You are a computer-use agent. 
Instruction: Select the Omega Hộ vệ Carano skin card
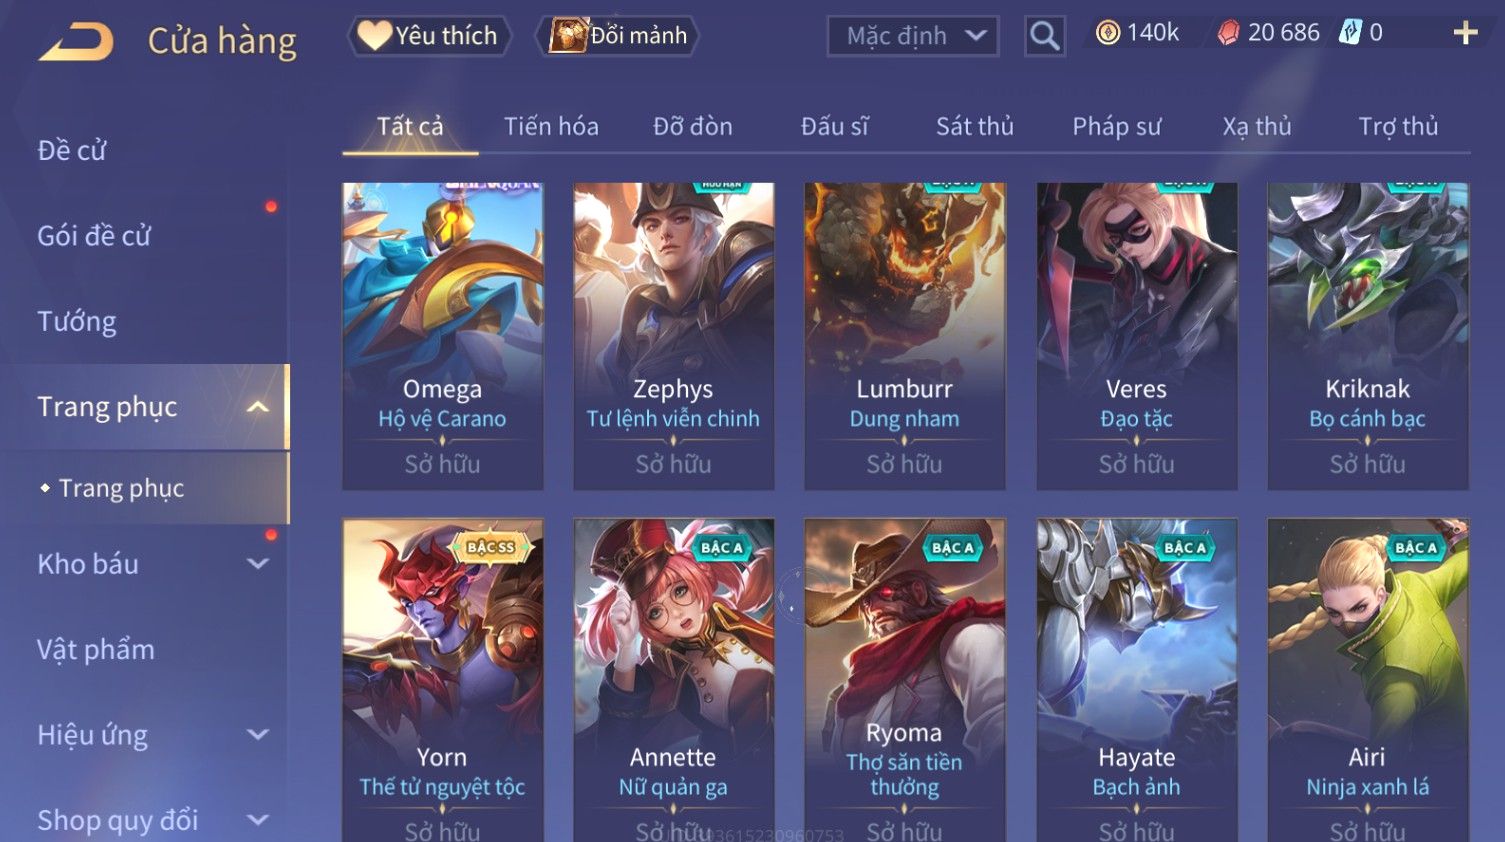click(x=442, y=336)
